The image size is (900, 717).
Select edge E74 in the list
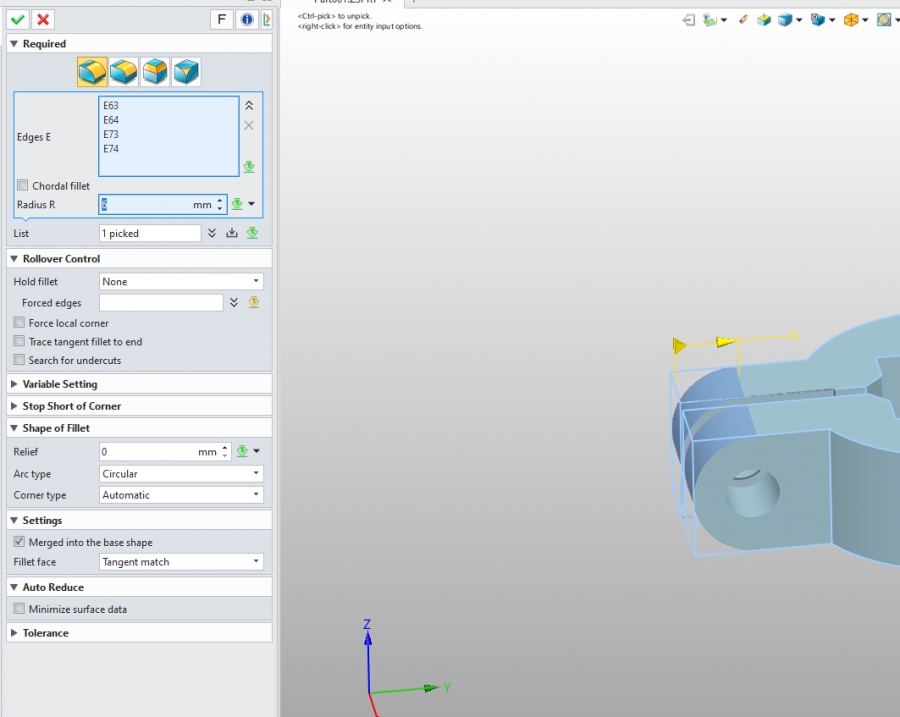click(x=111, y=149)
